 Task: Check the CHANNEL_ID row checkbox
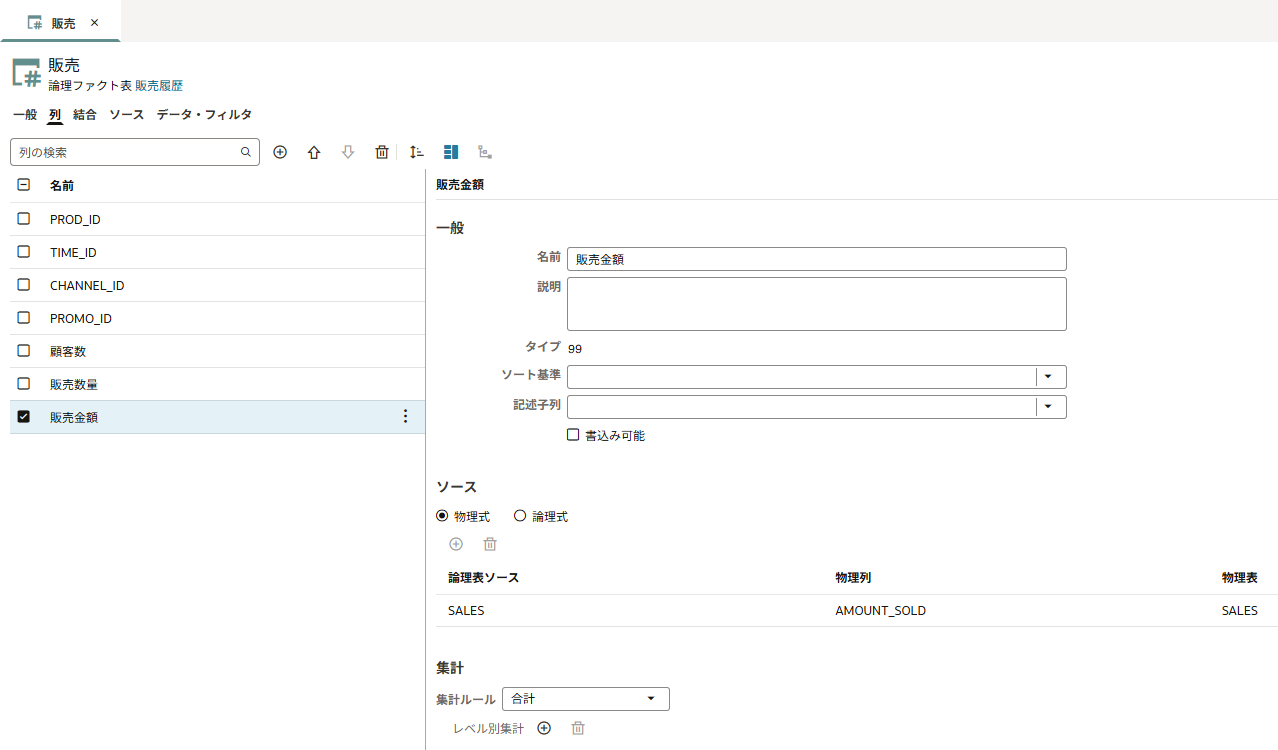[x=24, y=284]
